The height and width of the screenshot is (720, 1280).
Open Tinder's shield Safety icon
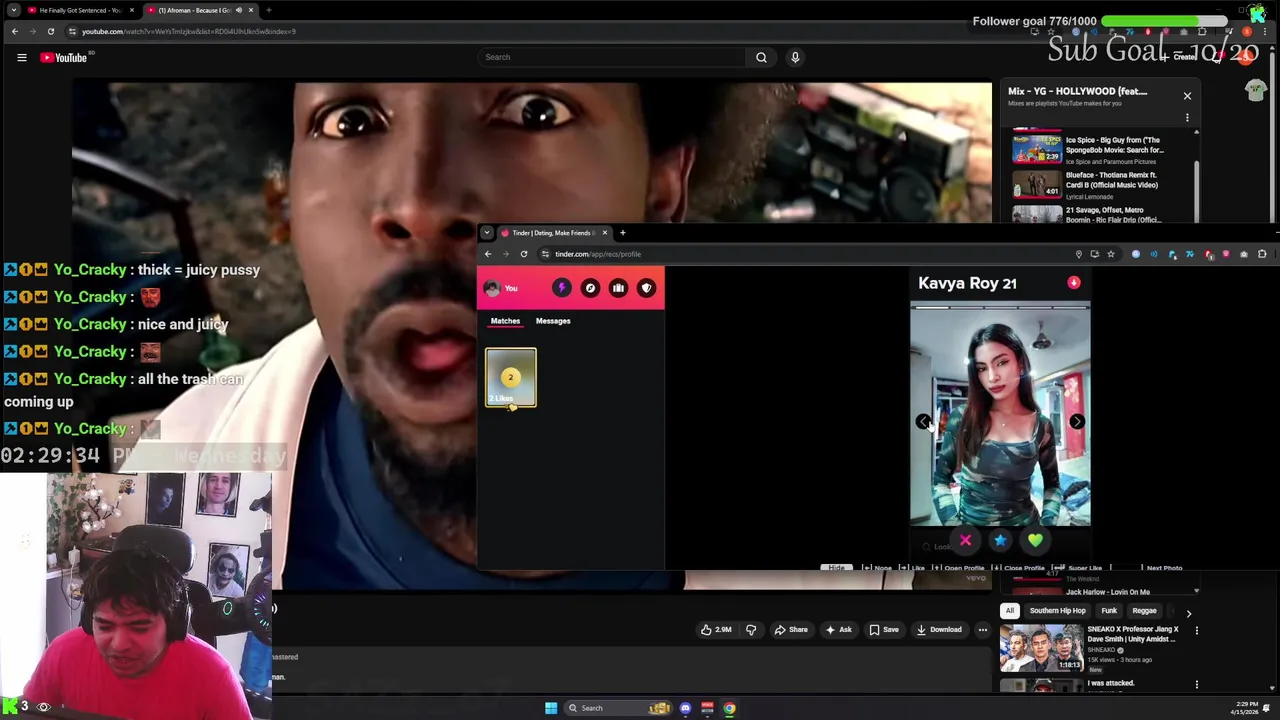647,288
